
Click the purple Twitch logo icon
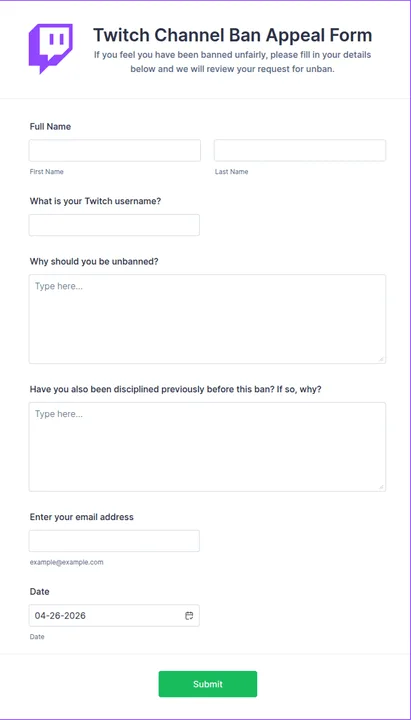[x=51, y=49]
